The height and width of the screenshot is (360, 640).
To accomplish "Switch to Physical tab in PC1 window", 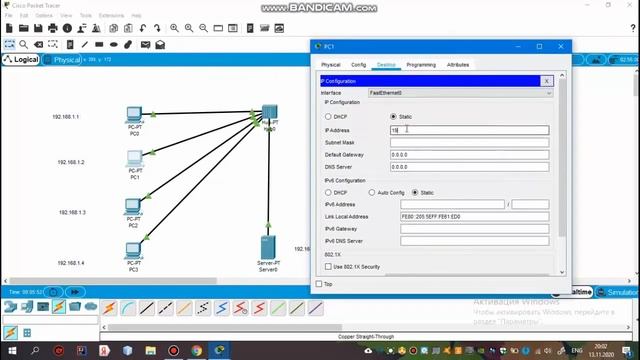I will (331, 65).
